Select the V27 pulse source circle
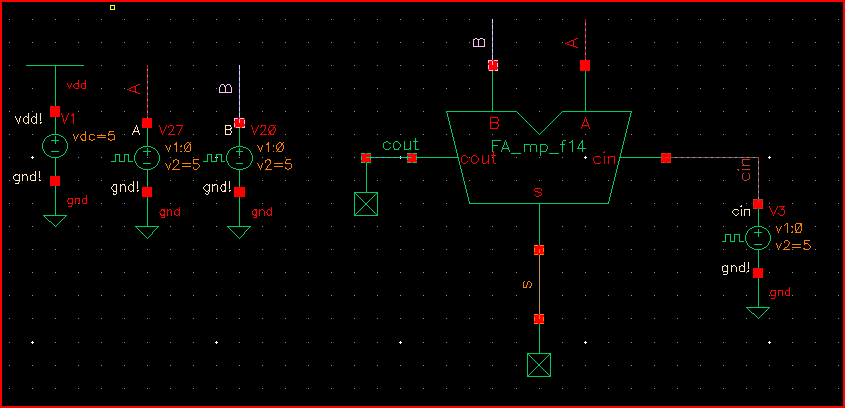 147,157
